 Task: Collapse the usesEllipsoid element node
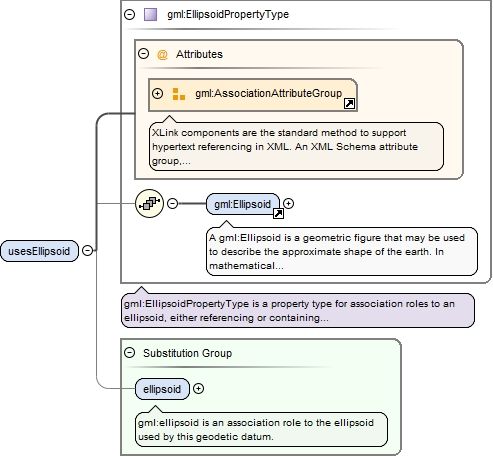(x=87, y=250)
